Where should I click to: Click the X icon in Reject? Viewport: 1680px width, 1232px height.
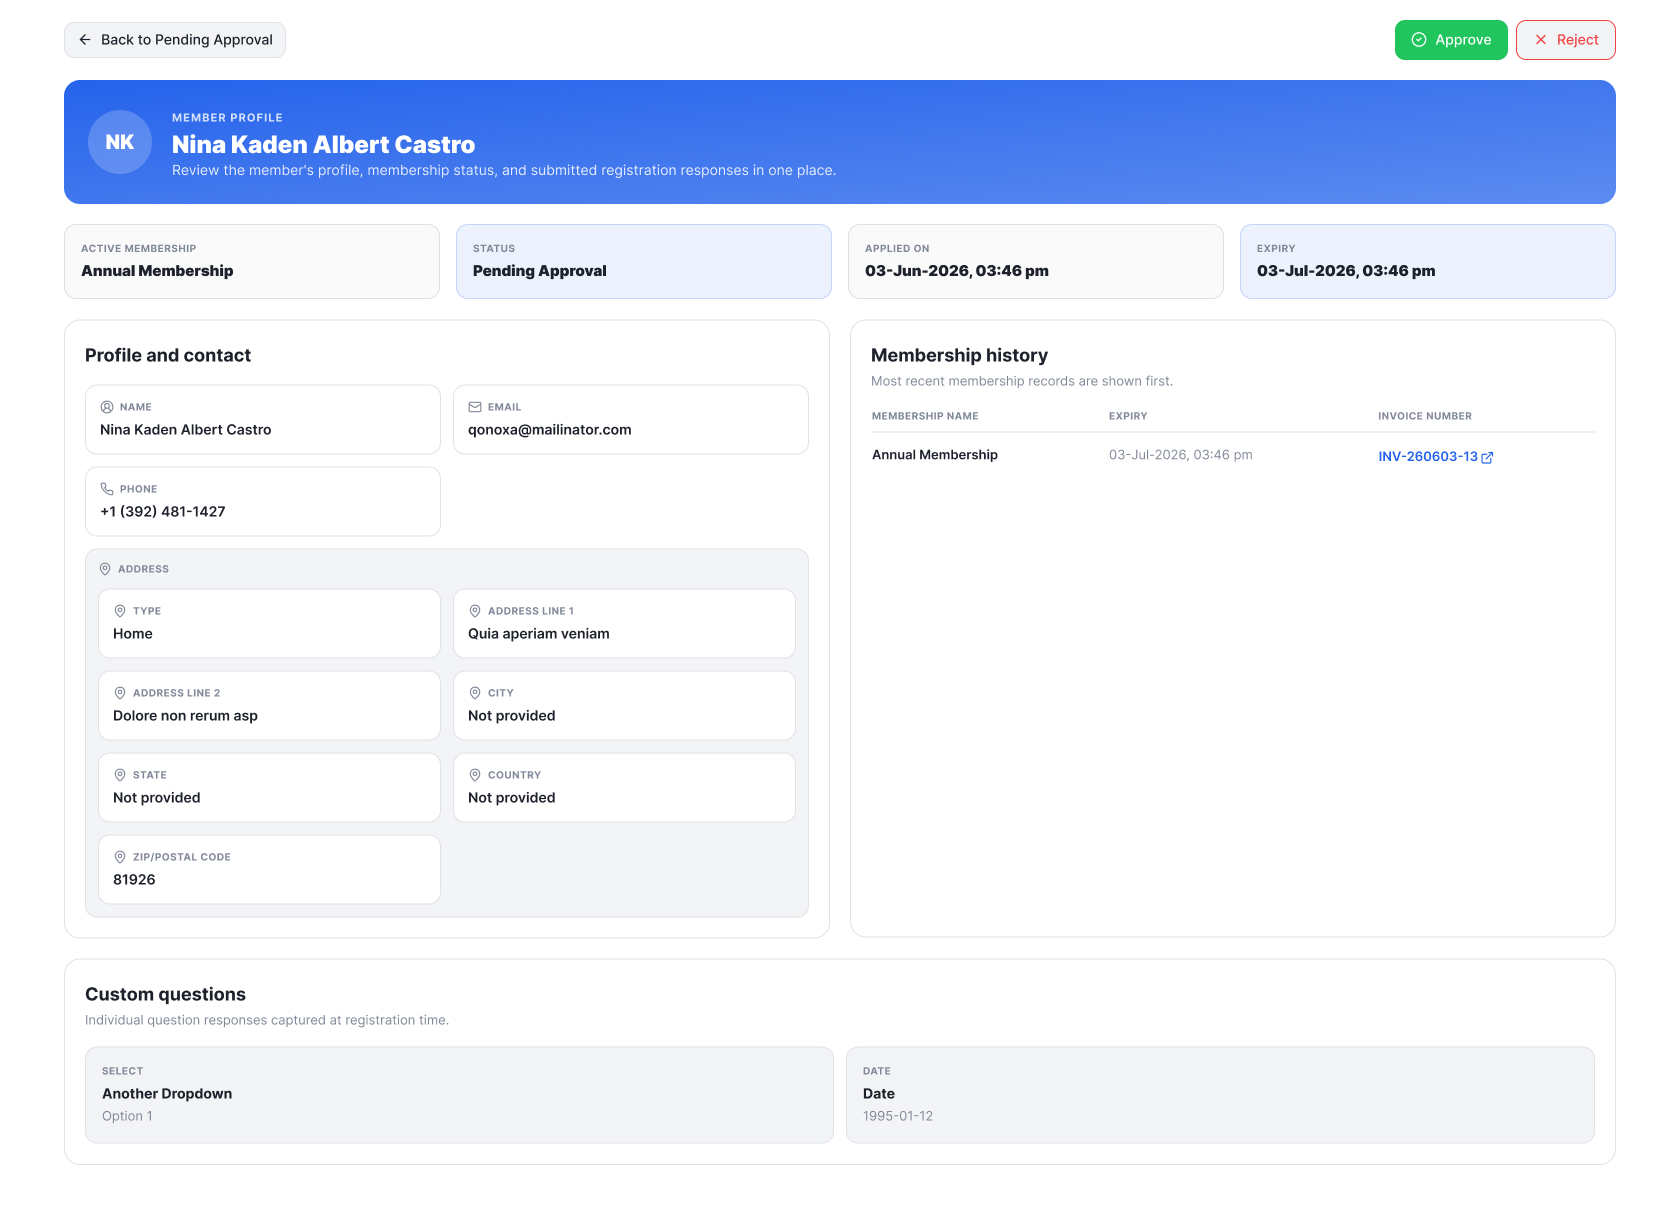[x=1541, y=40]
